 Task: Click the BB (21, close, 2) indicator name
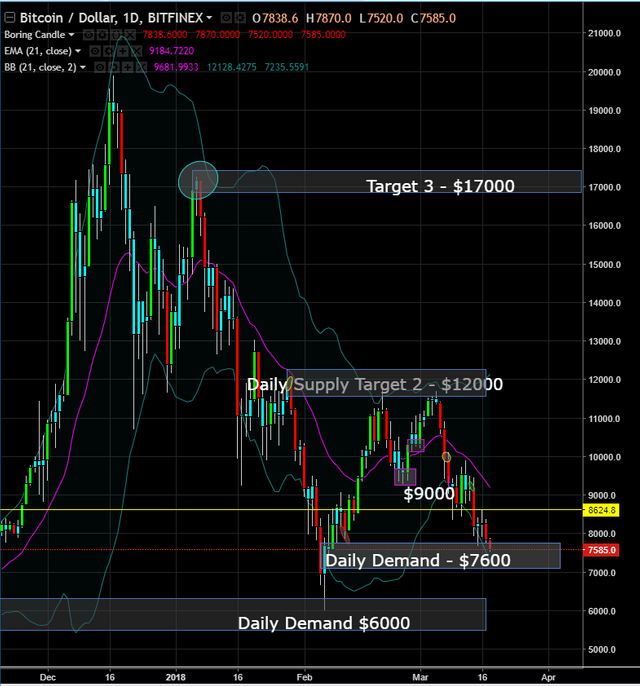coord(40,67)
